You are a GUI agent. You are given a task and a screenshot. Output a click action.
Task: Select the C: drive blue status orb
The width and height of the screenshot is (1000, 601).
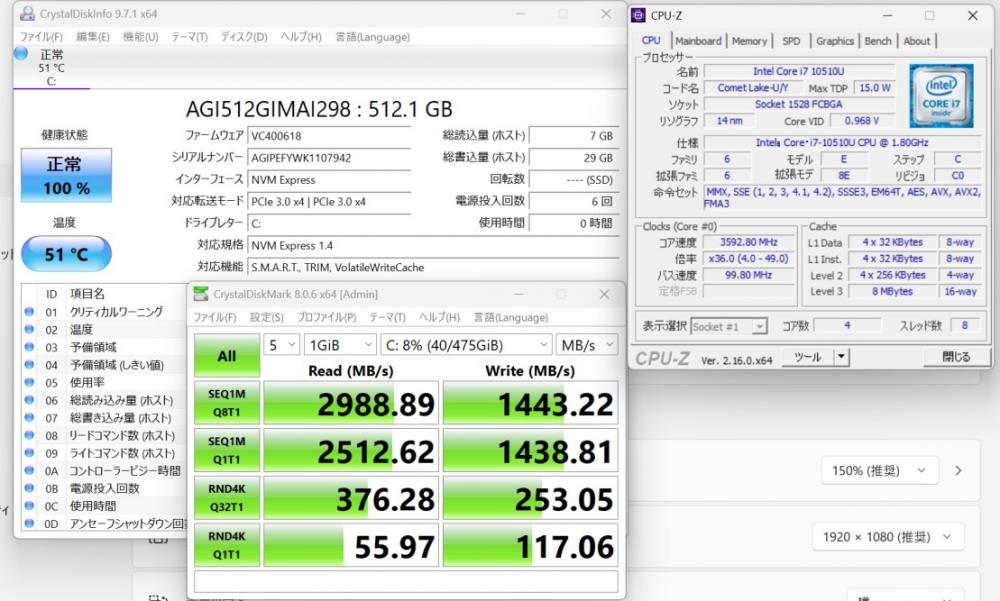(21, 54)
